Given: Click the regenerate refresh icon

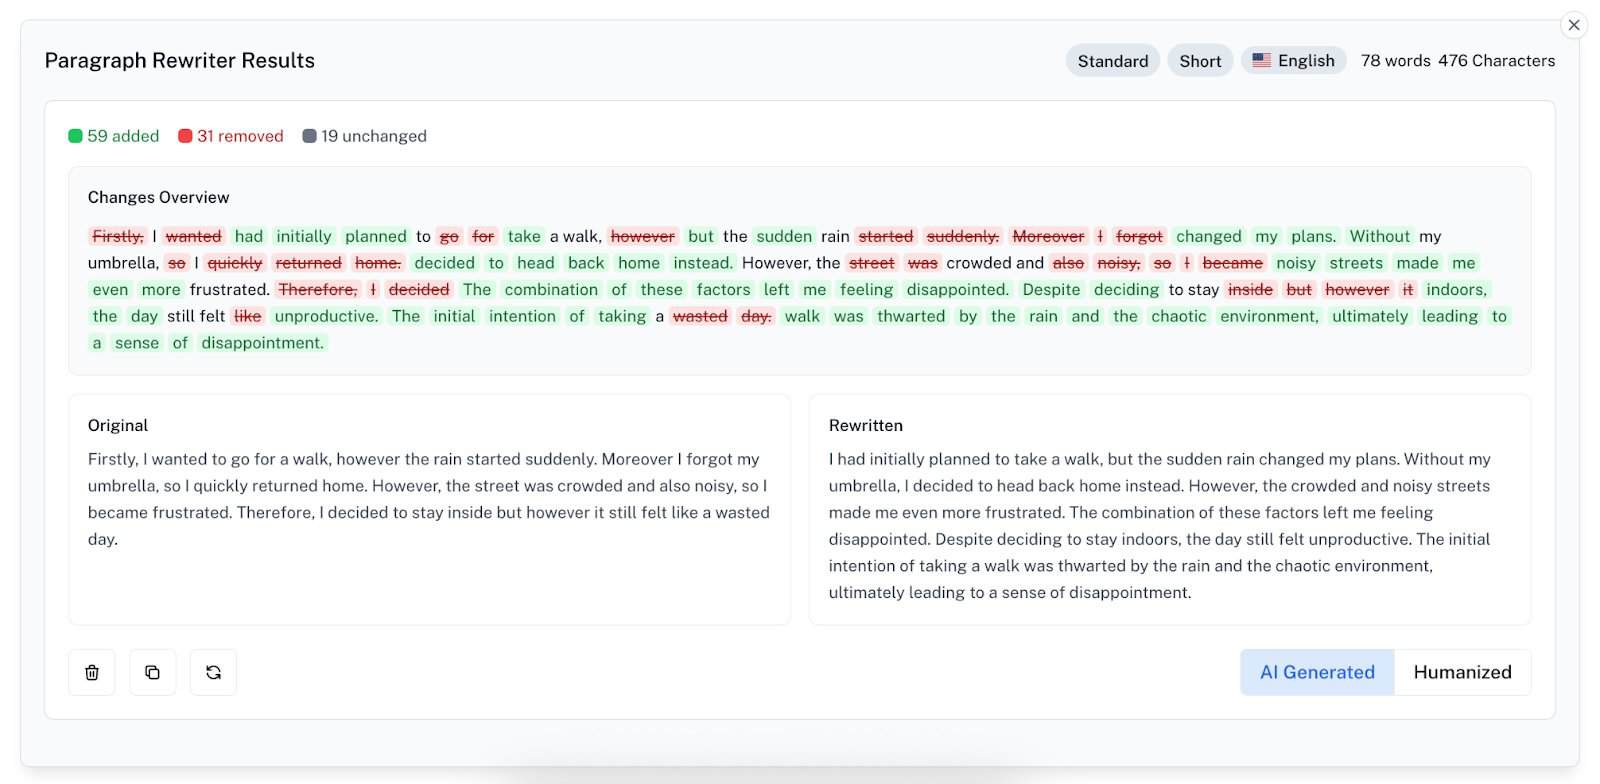Looking at the screenshot, I should coord(213,672).
